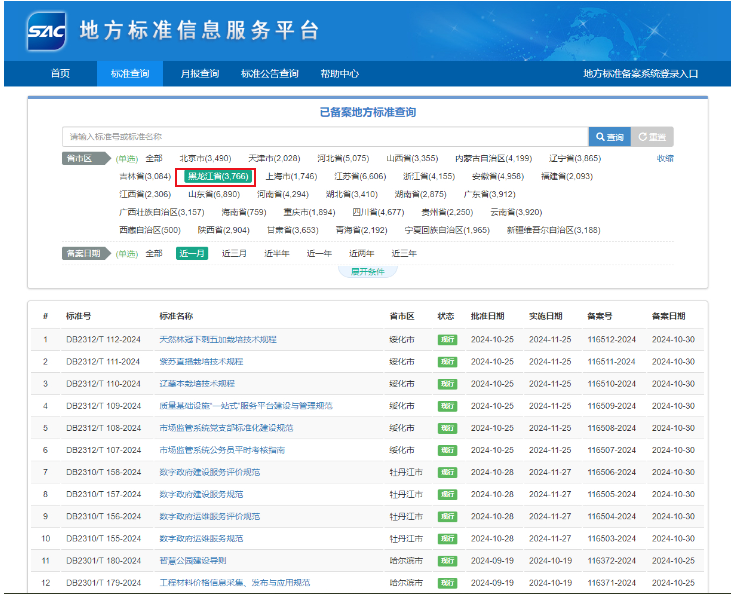Select the 近三月 date filter
This screenshot has height=594, width=731.
click(x=234, y=254)
